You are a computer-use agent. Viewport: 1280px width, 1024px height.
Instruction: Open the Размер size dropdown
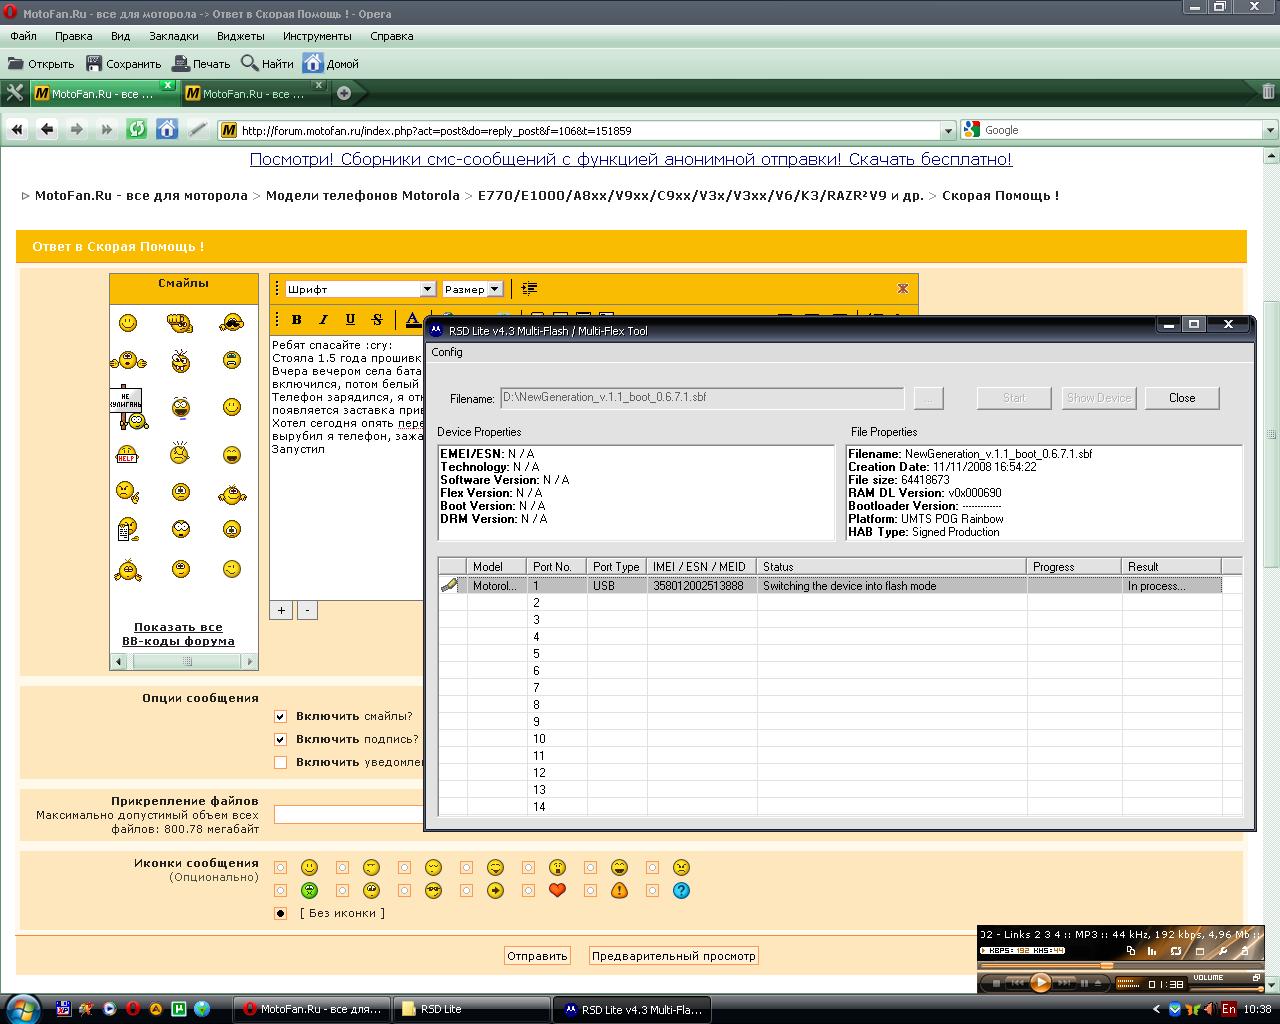coord(472,289)
